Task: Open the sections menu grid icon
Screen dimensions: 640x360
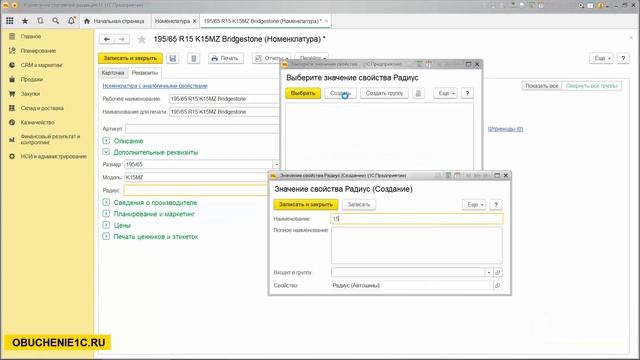Action: pos(10,21)
